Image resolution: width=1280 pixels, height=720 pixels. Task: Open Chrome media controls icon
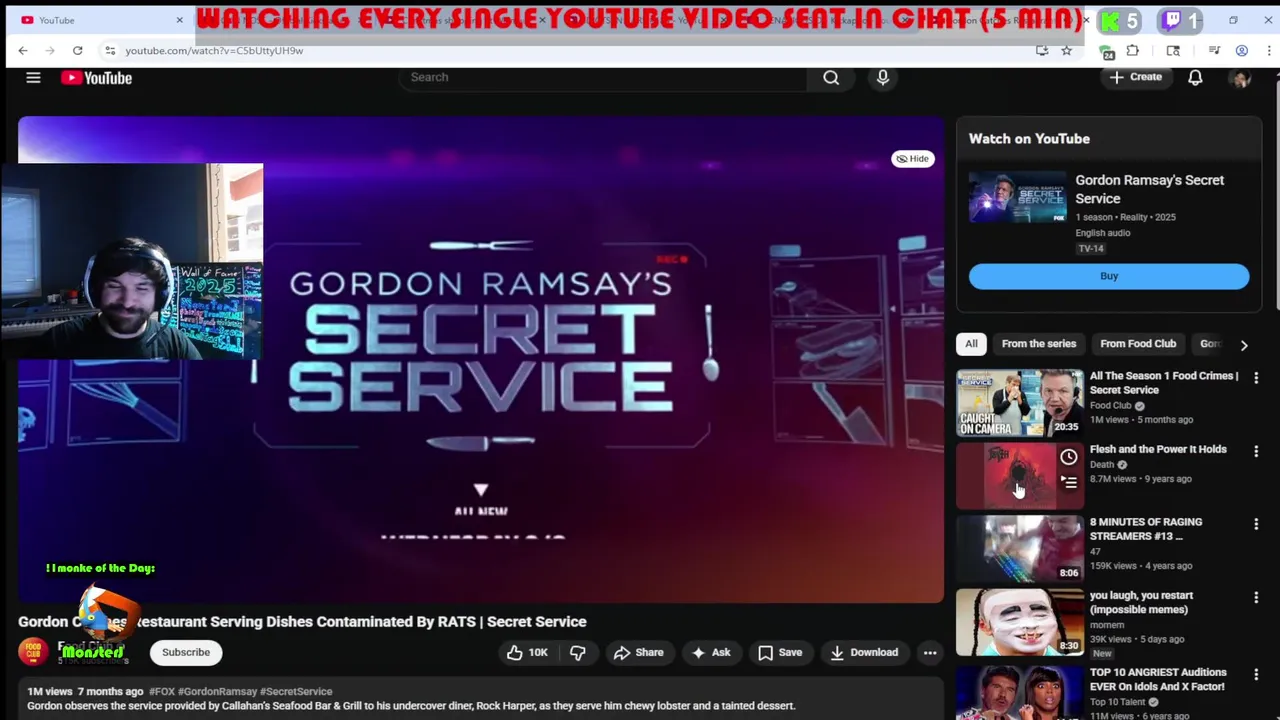click(1214, 50)
